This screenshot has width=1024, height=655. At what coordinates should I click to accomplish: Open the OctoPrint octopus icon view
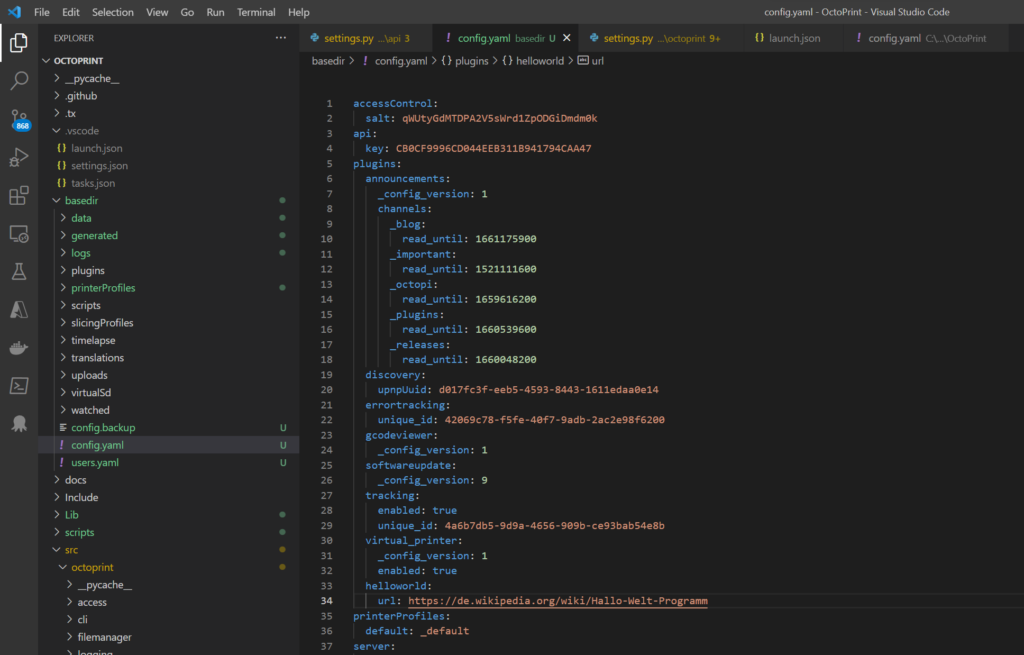click(x=19, y=424)
